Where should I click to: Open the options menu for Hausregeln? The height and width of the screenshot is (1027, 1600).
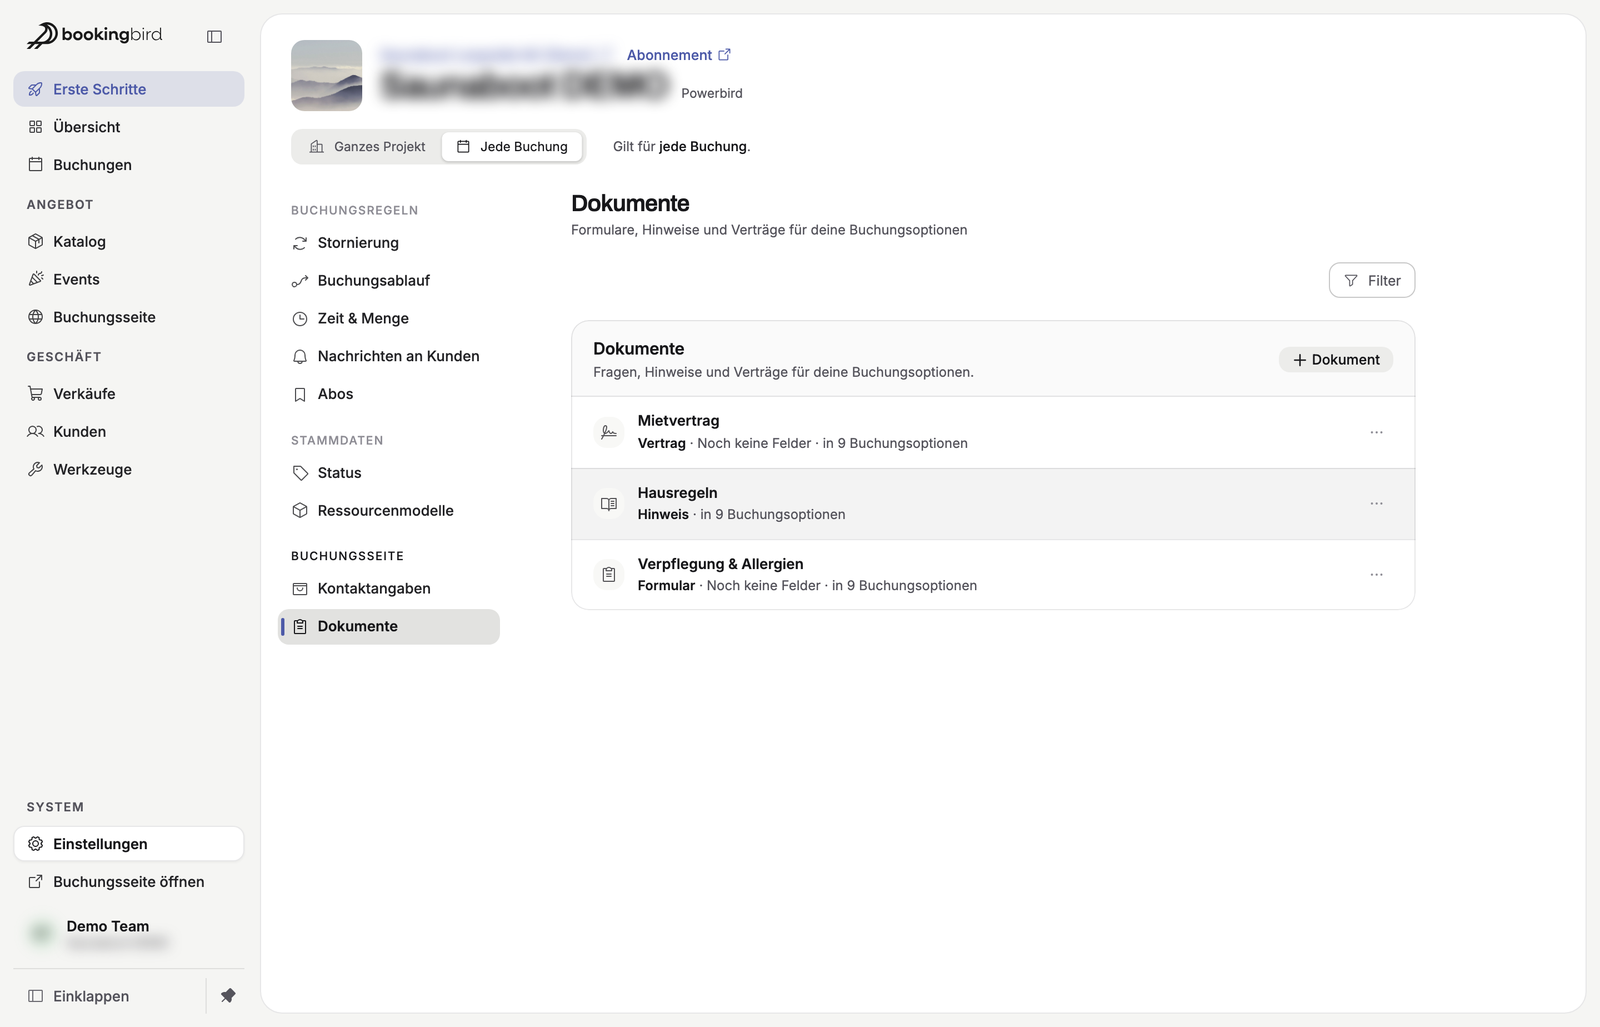(1377, 503)
